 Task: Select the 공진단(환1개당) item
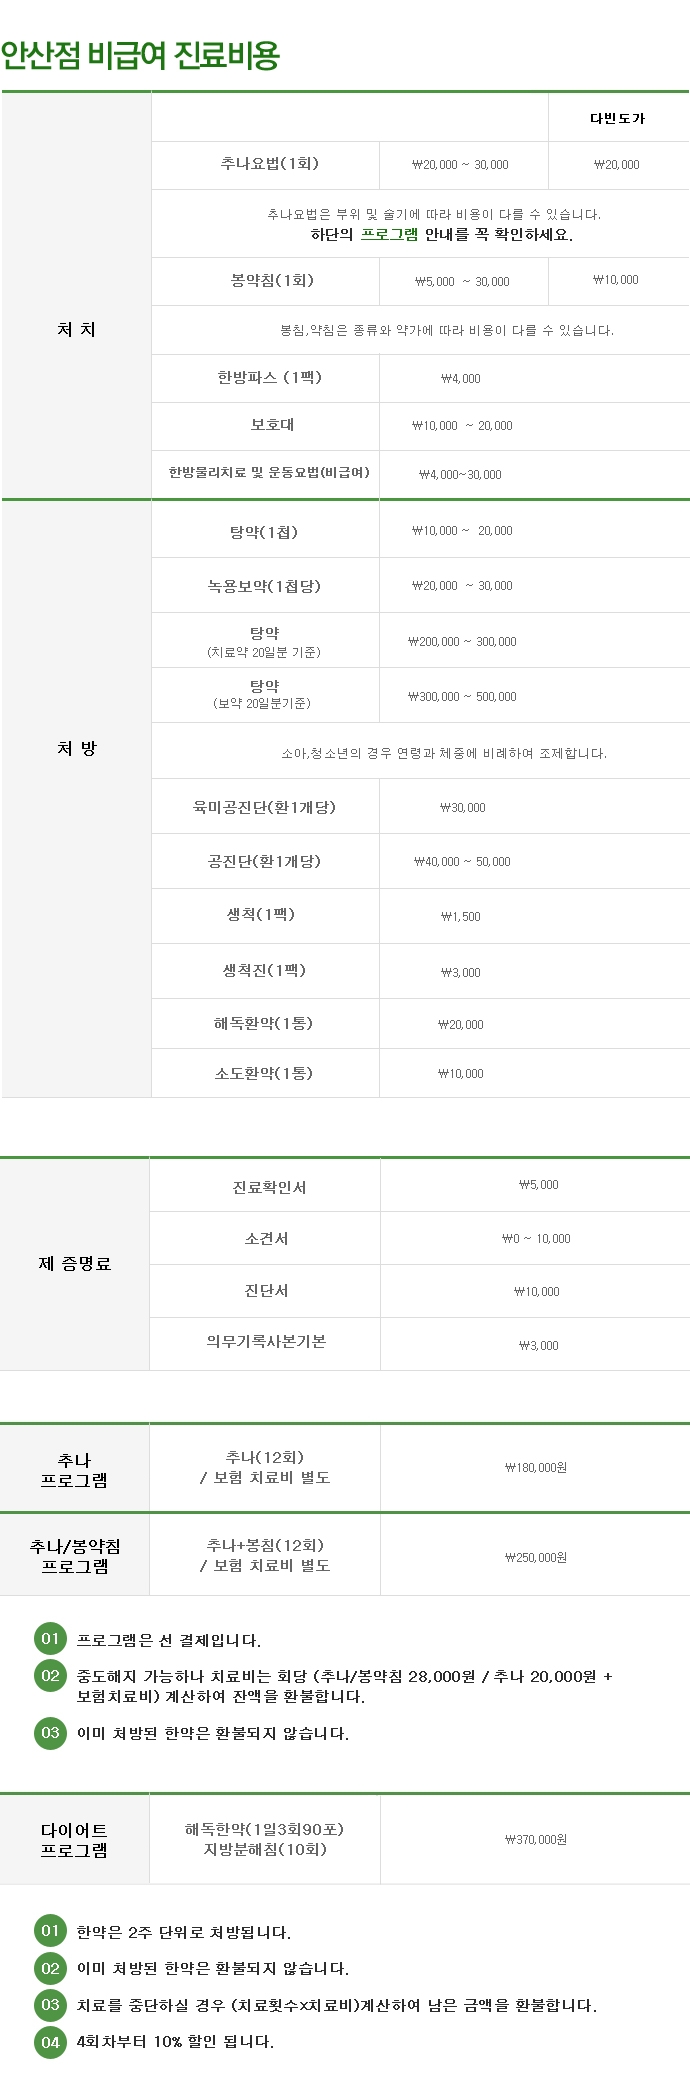265,861
